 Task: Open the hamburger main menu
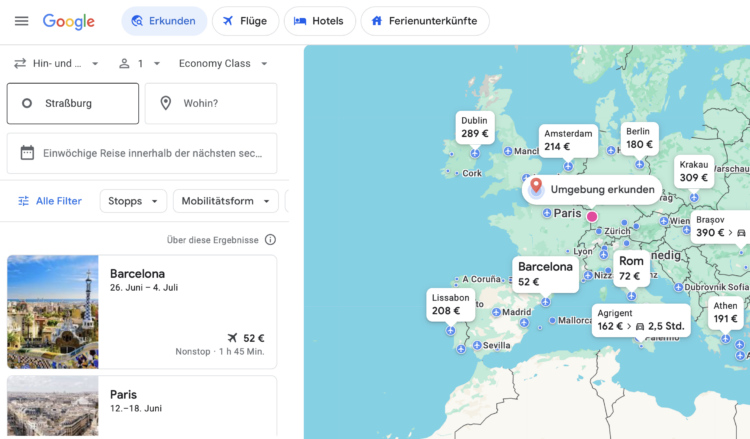click(22, 21)
